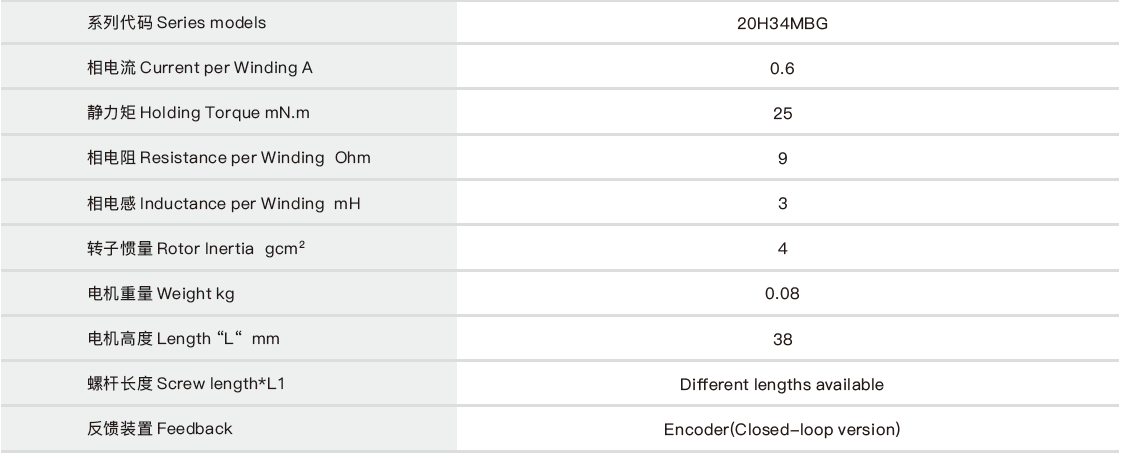Click the Inductance per Winding mH label
Viewport: 1124px width, 455px height.
(x=223, y=204)
